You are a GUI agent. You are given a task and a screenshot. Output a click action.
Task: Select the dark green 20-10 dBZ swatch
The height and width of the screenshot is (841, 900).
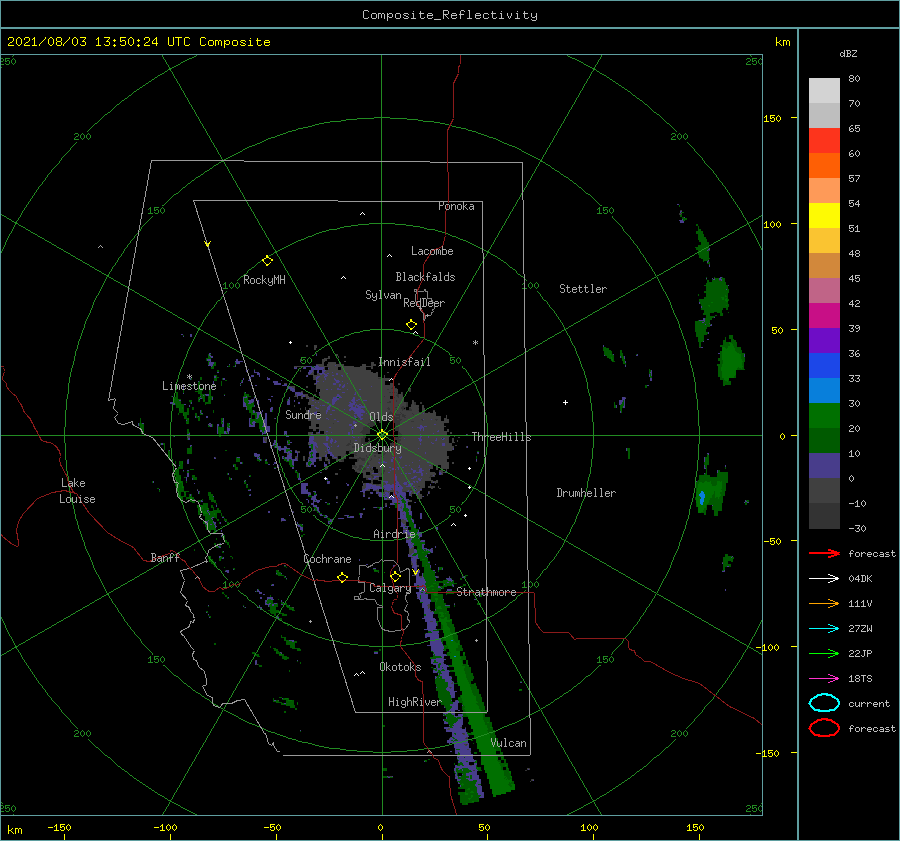(824, 441)
